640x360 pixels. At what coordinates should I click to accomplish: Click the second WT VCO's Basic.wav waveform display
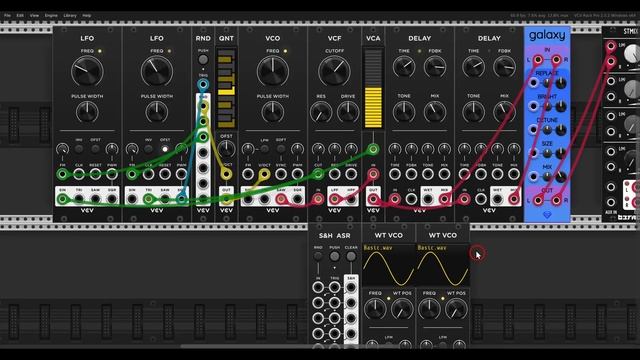pos(443,265)
